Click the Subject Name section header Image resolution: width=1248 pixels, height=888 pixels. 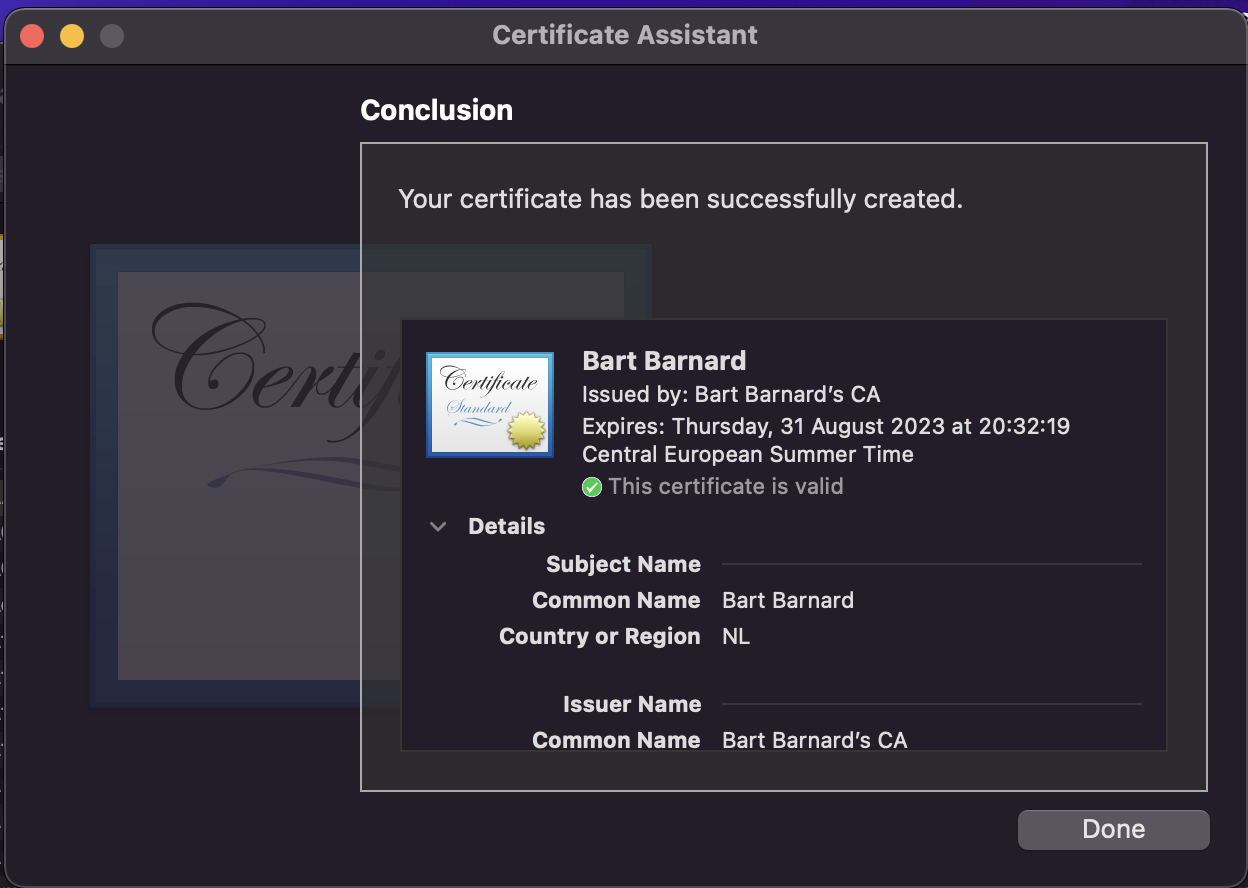[623, 565]
